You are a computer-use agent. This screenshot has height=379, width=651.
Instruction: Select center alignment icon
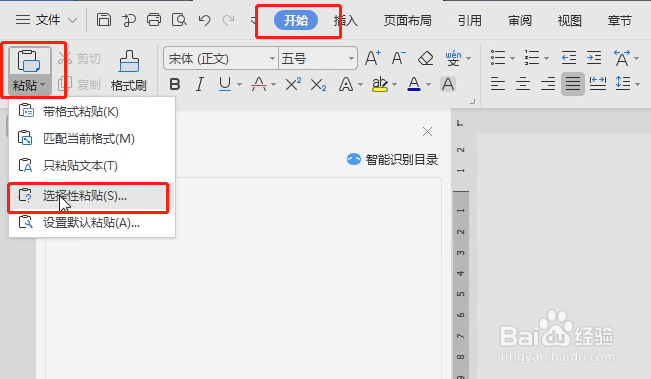coord(523,84)
